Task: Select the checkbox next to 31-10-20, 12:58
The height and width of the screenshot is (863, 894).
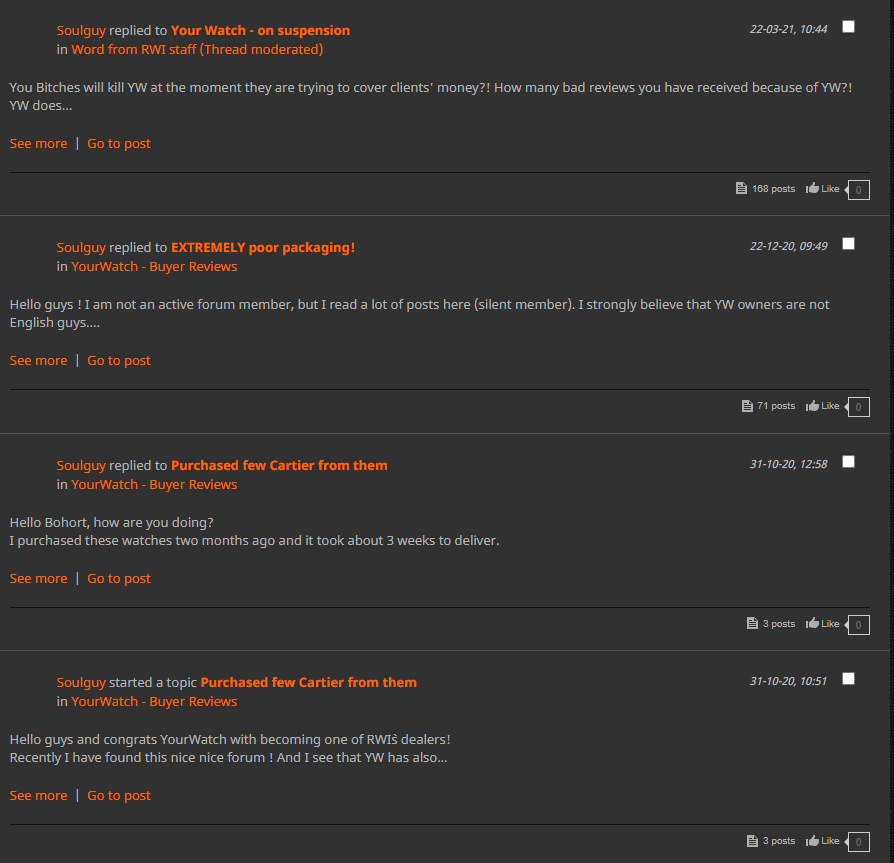Action: [x=848, y=462]
